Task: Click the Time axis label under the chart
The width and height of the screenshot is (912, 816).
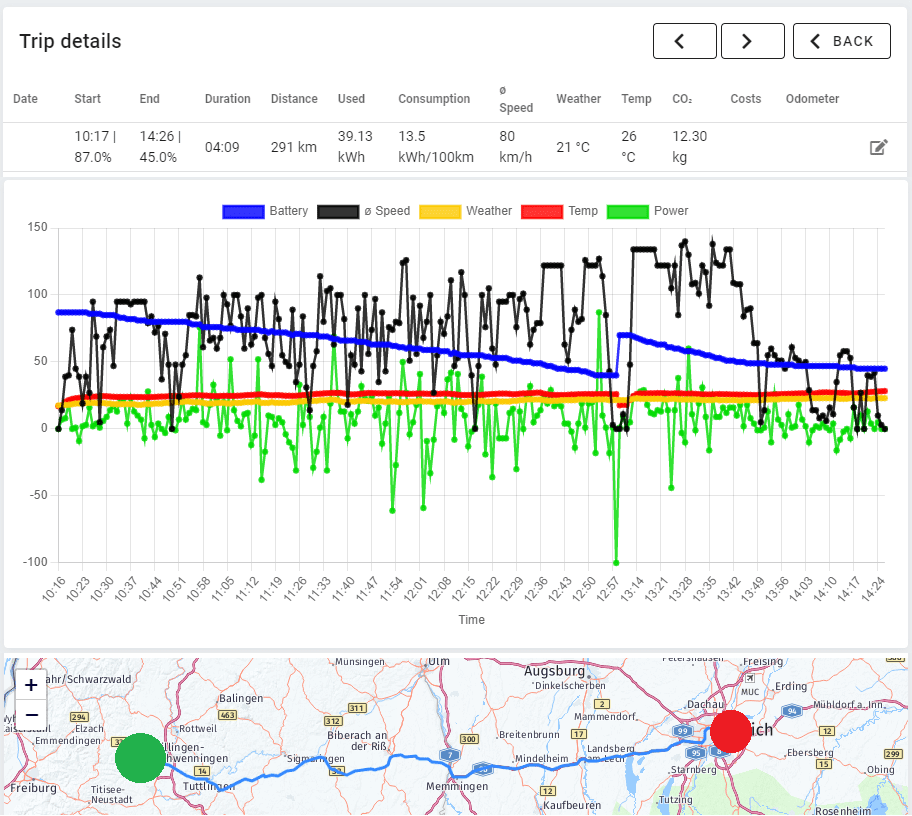Action: pos(471,620)
